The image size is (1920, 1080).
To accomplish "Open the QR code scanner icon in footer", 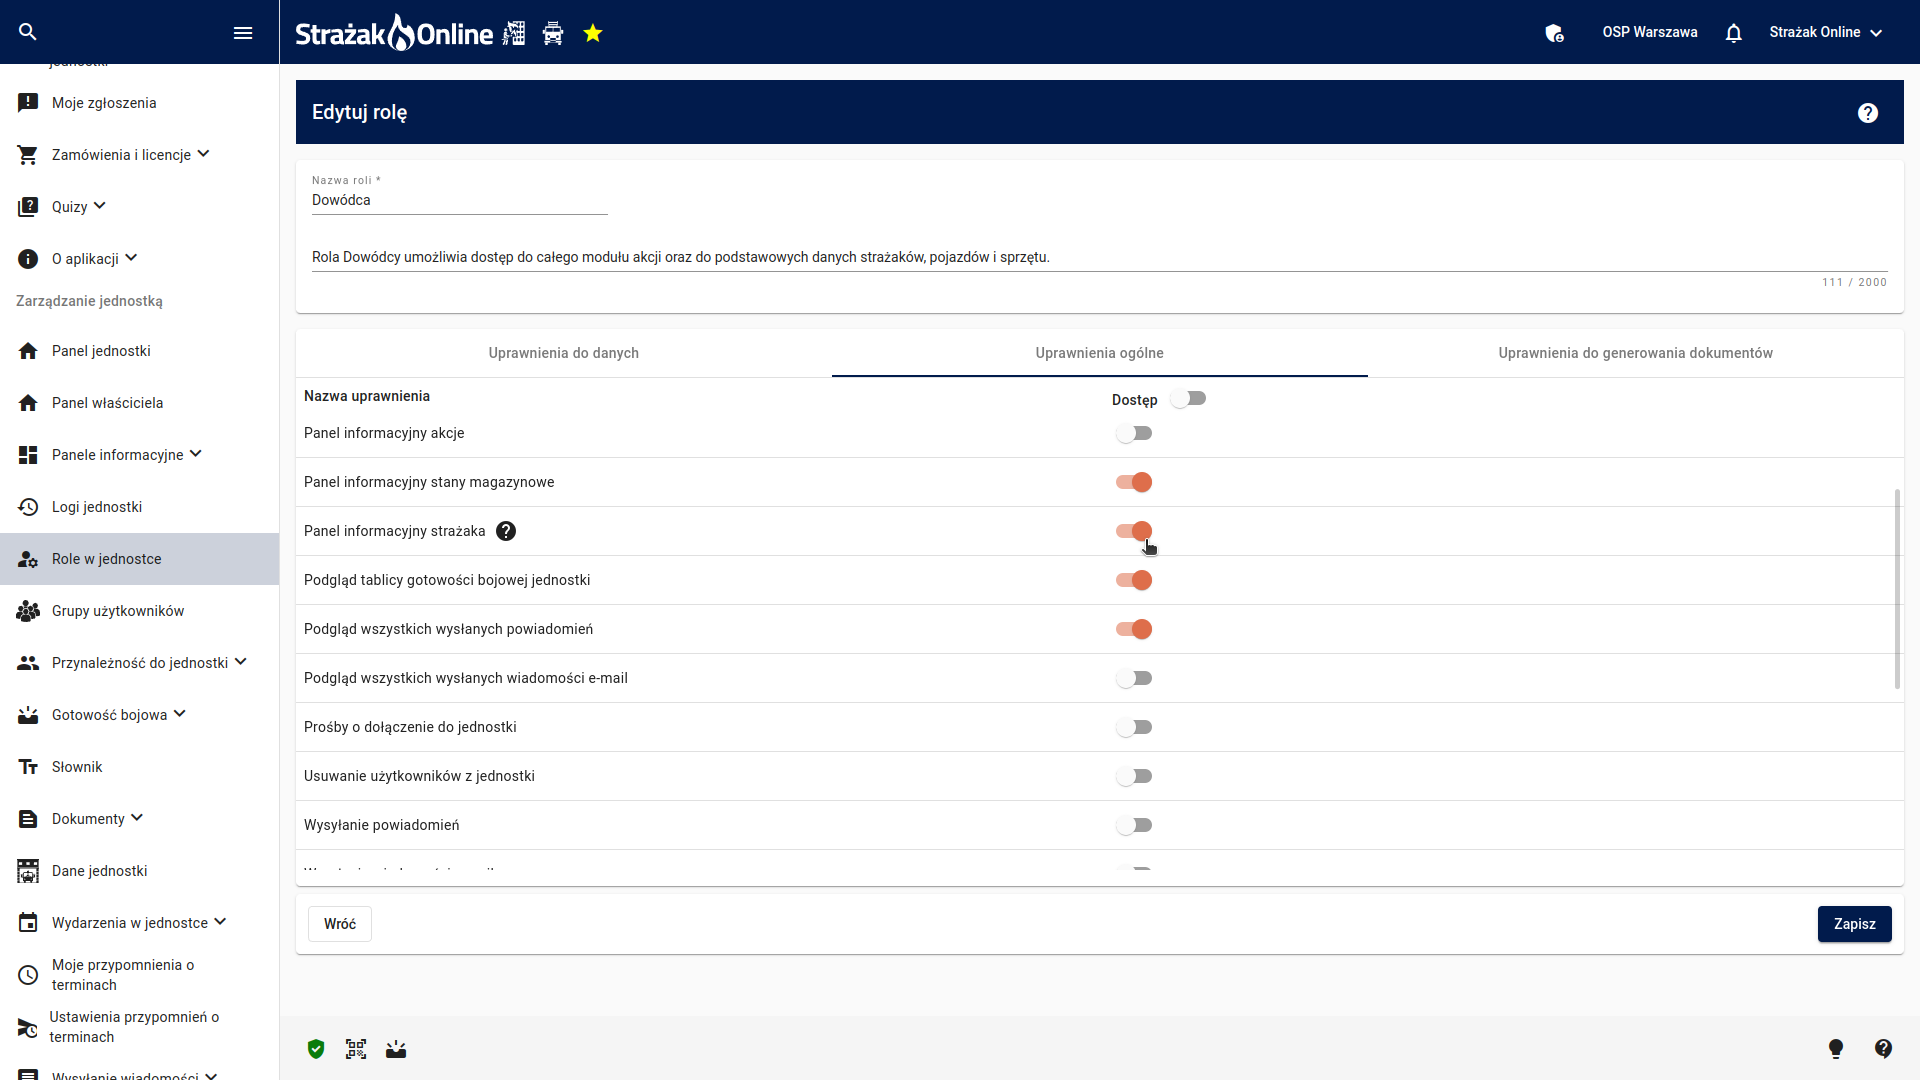I will [x=356, y=1049].
